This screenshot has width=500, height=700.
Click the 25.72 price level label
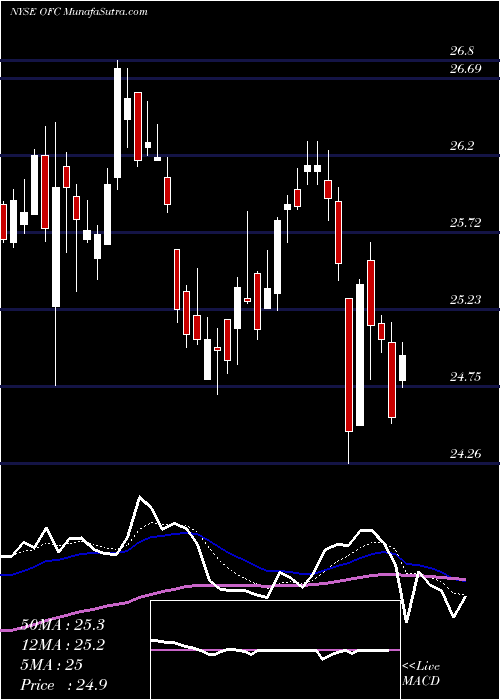(x=465, y=223)
